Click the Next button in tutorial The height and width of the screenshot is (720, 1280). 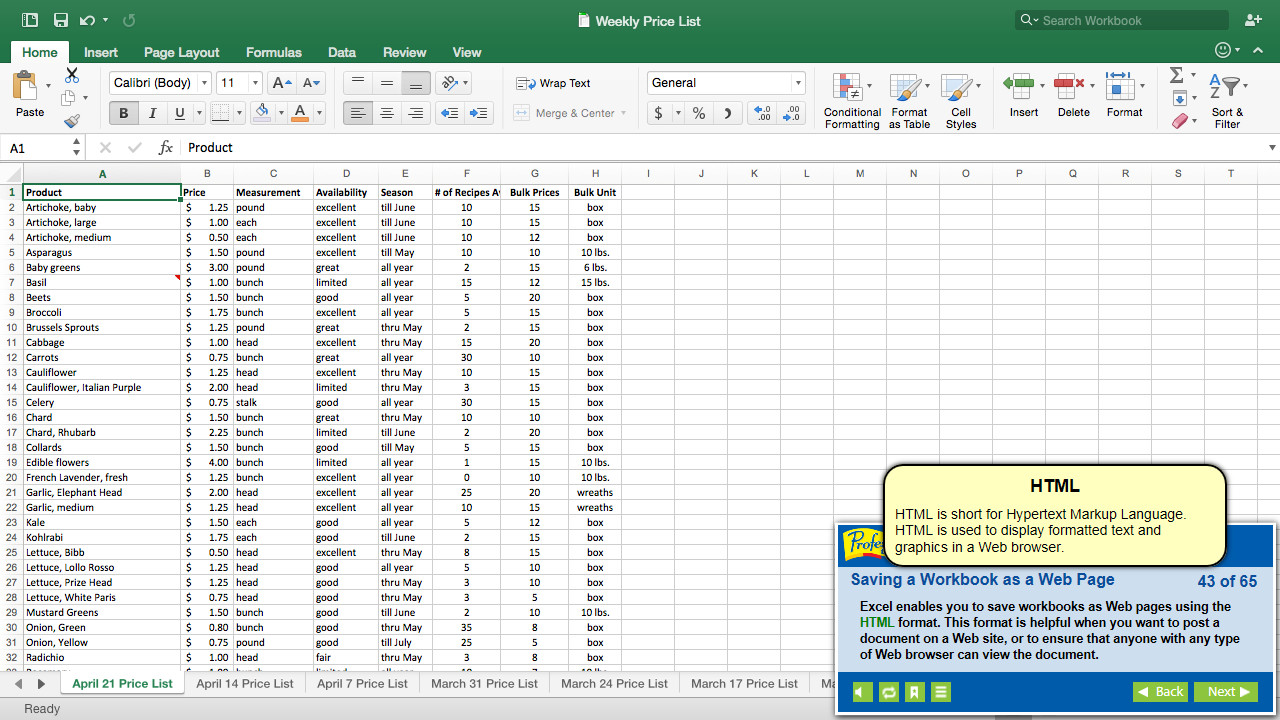1225,692
